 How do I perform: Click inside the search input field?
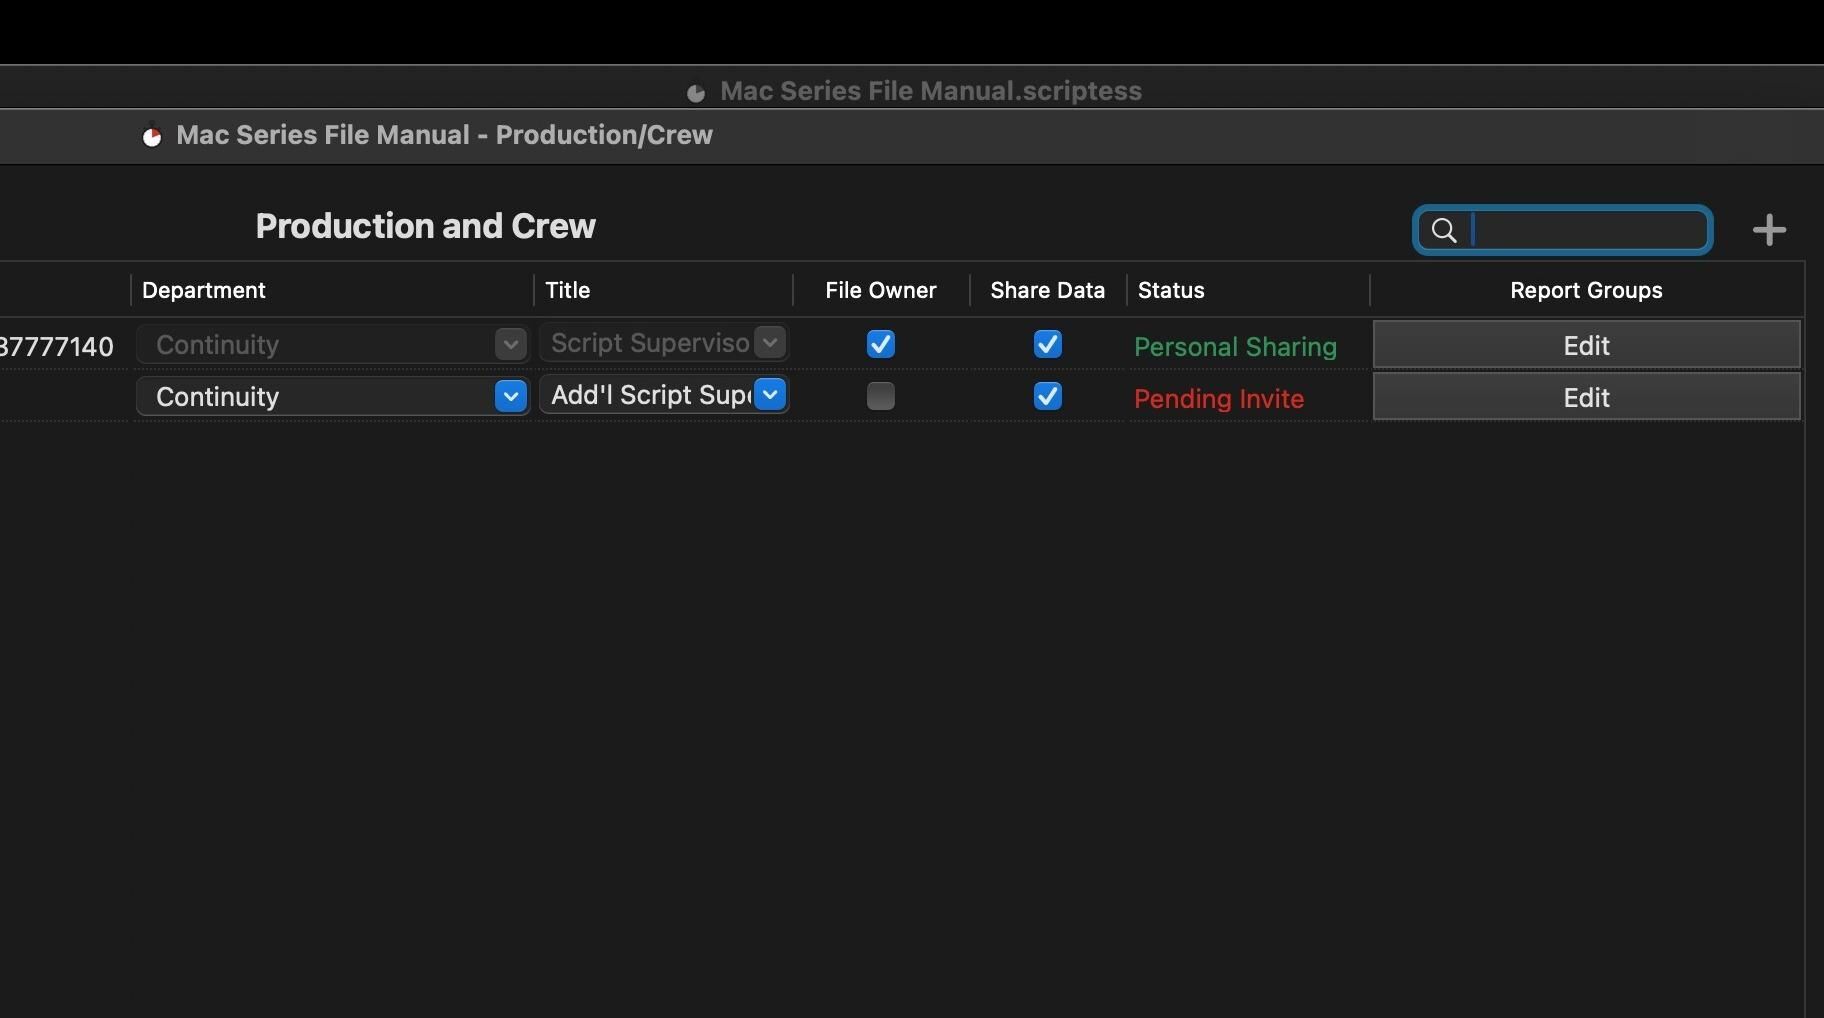[x=1588, y=230]
